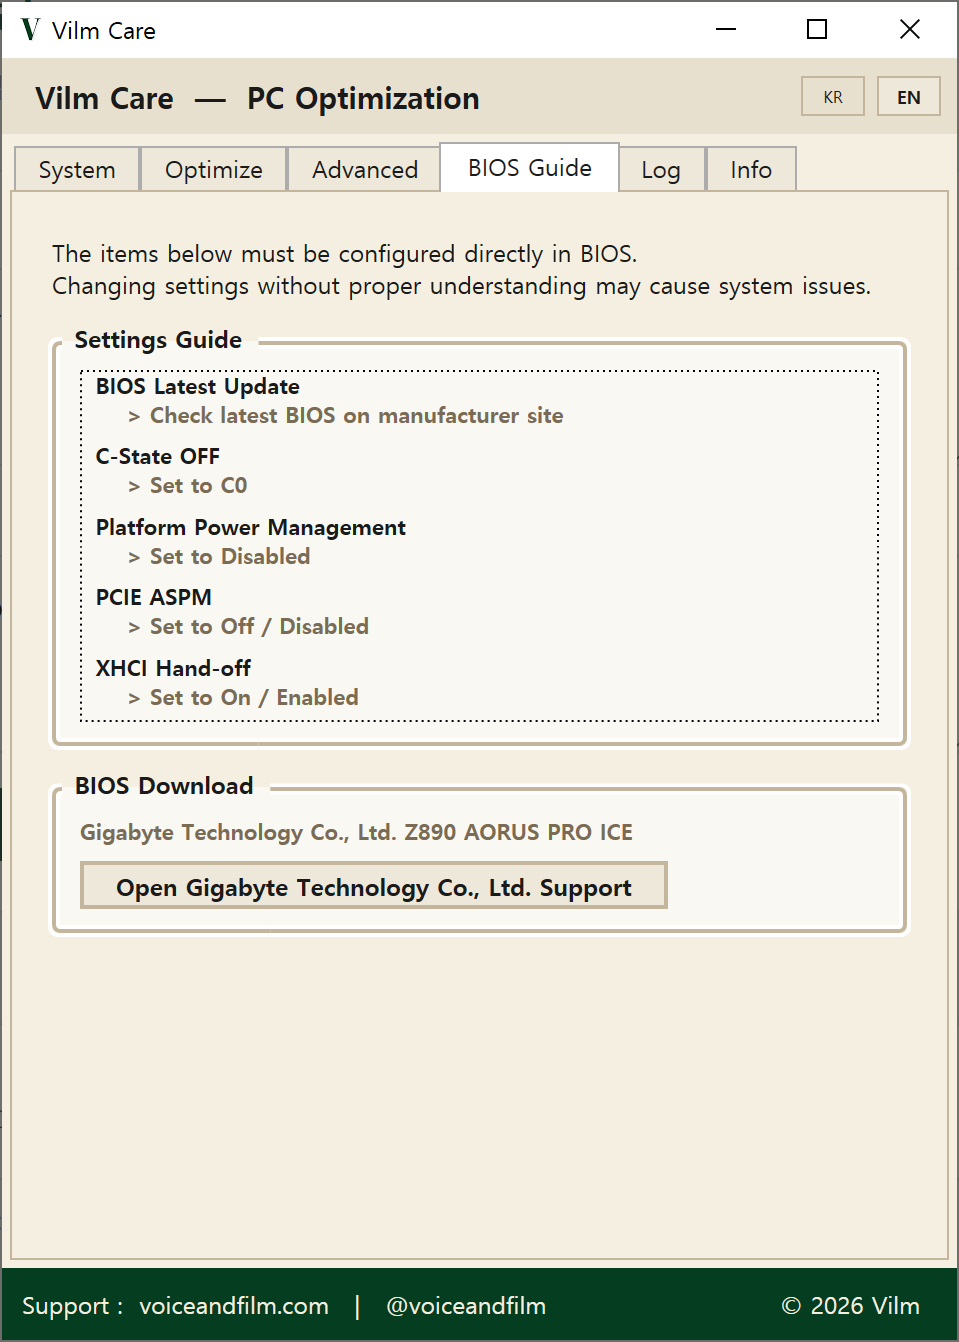Viewport: 959px width, 1342px height.
Task: Open the System tab
Action: tap(75, 169)
